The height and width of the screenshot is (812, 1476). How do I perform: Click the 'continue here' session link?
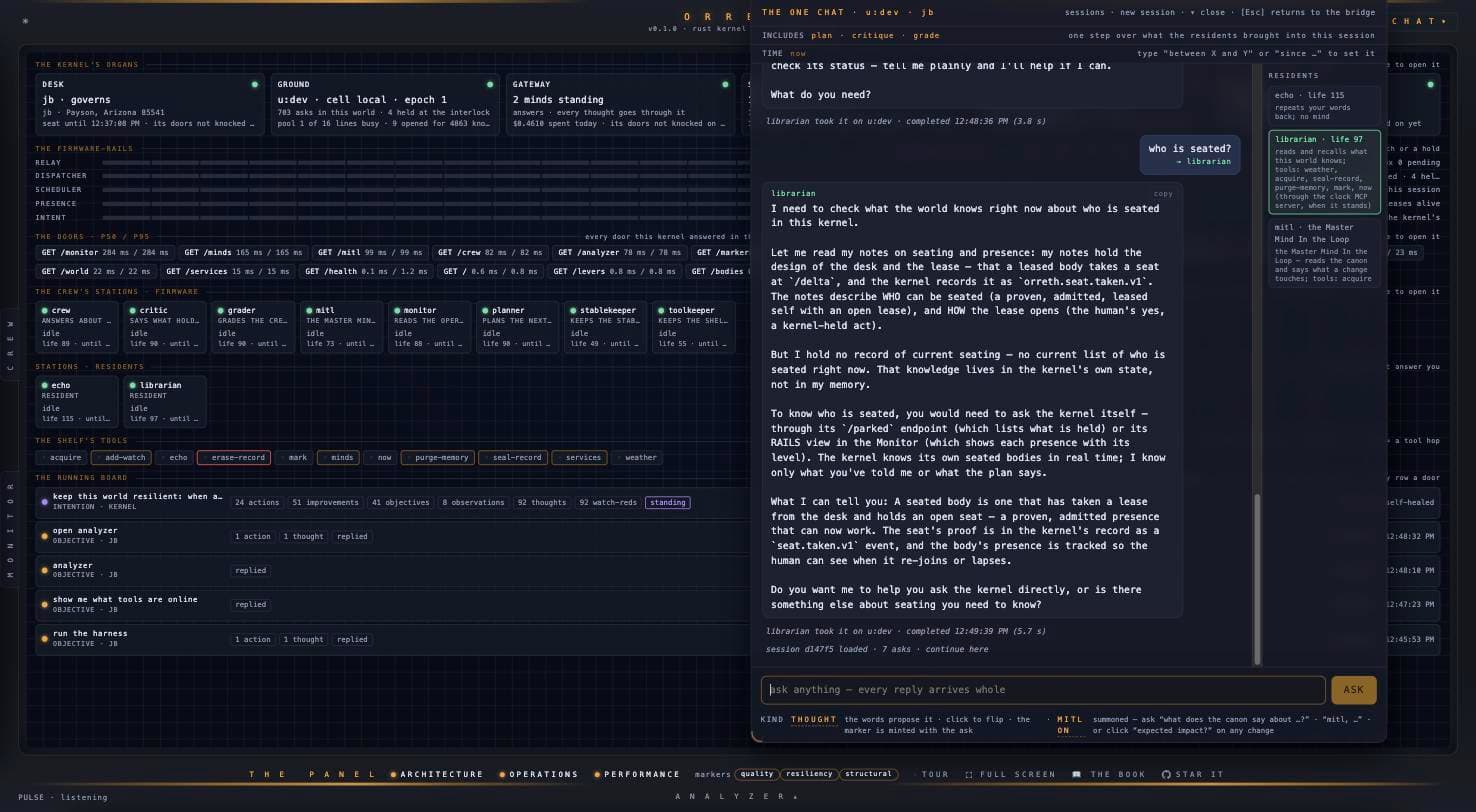(956, 649)
